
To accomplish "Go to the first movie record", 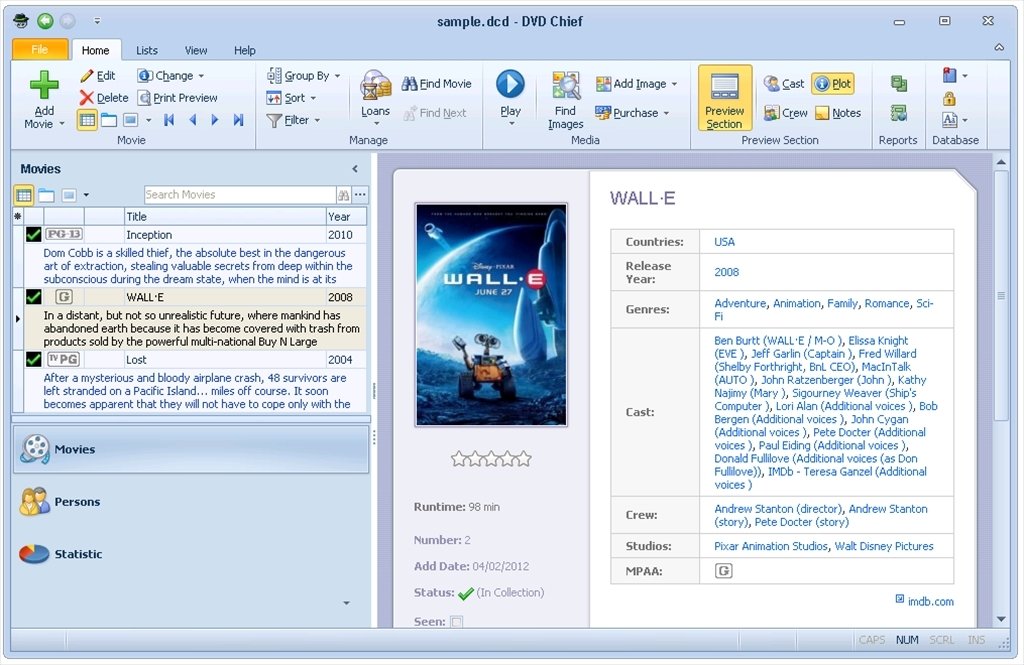I will tap(169, 120).
